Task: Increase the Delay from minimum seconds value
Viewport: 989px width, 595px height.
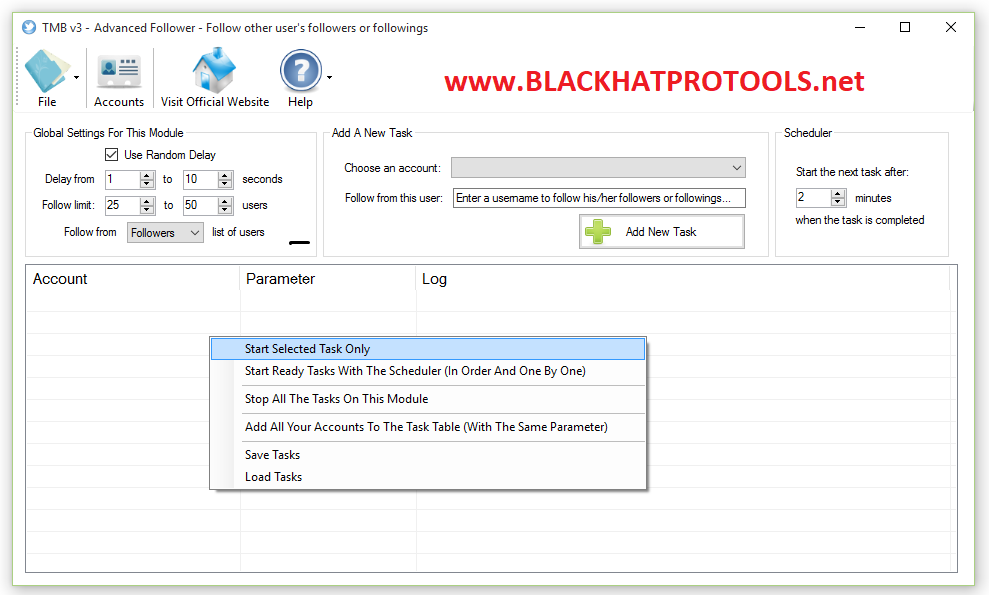Action: coord(147,175)
